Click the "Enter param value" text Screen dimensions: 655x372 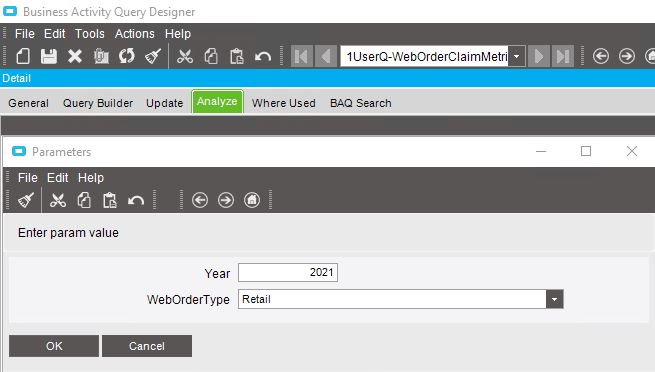click(68, 233)
